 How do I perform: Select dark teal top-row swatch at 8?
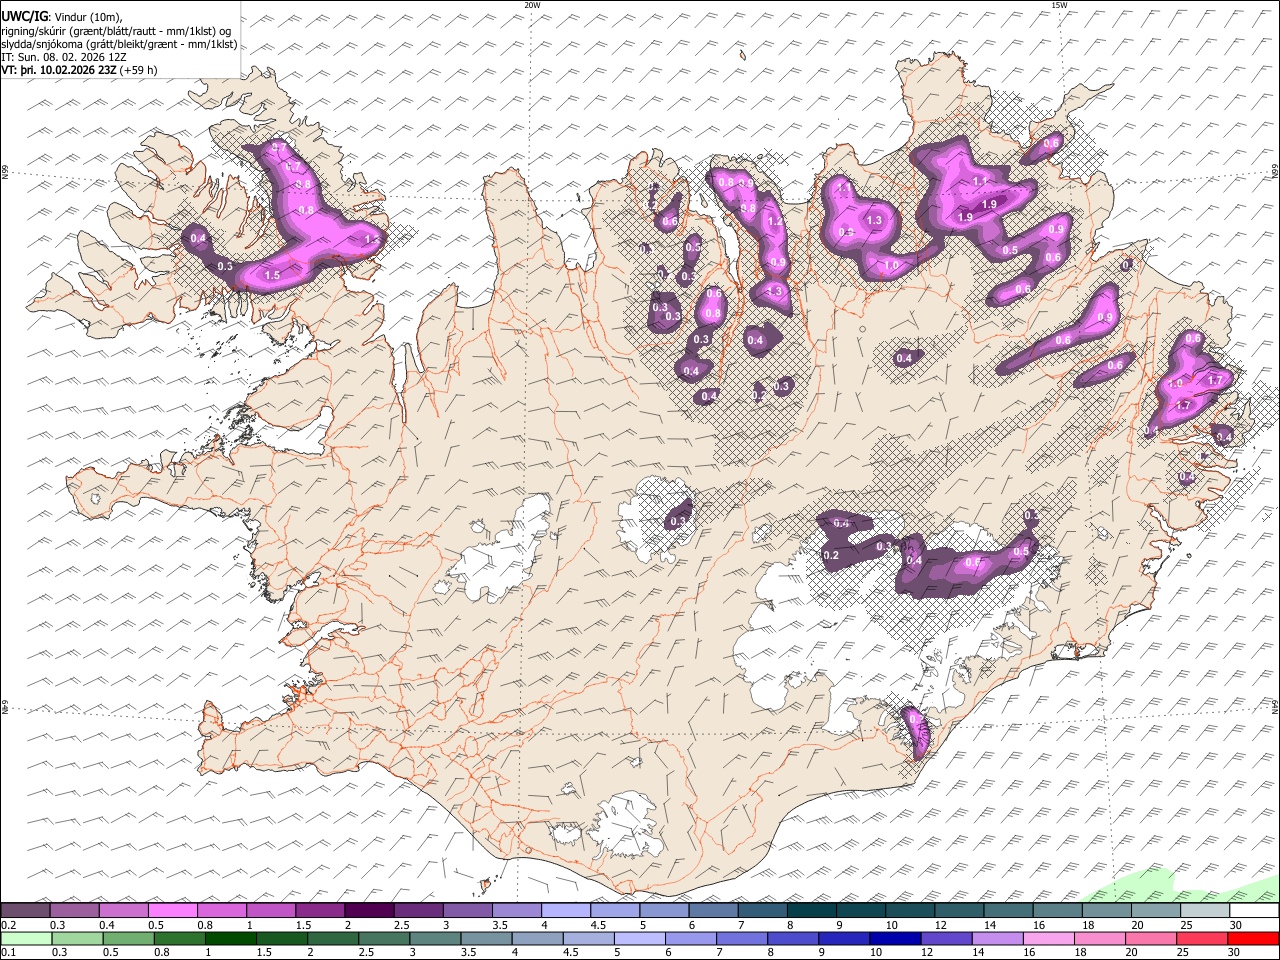(811, 911)
